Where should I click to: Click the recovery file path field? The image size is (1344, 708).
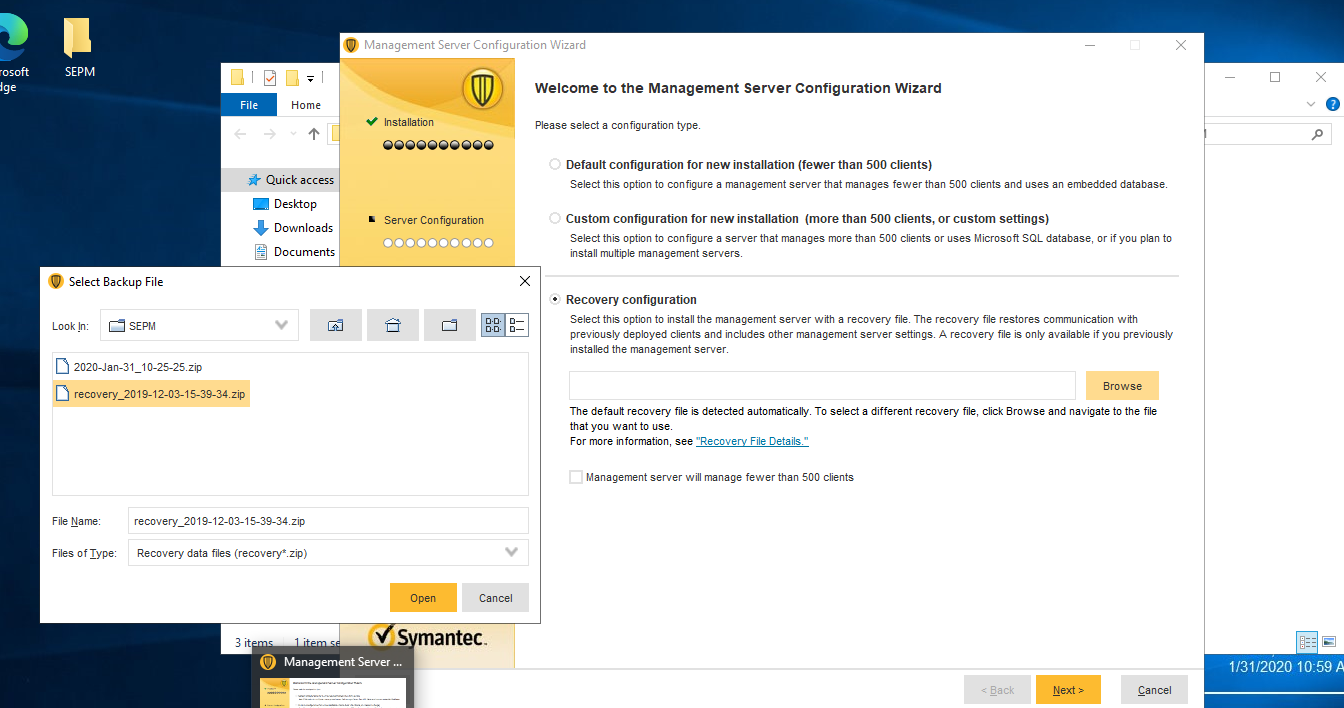point(822,385)
